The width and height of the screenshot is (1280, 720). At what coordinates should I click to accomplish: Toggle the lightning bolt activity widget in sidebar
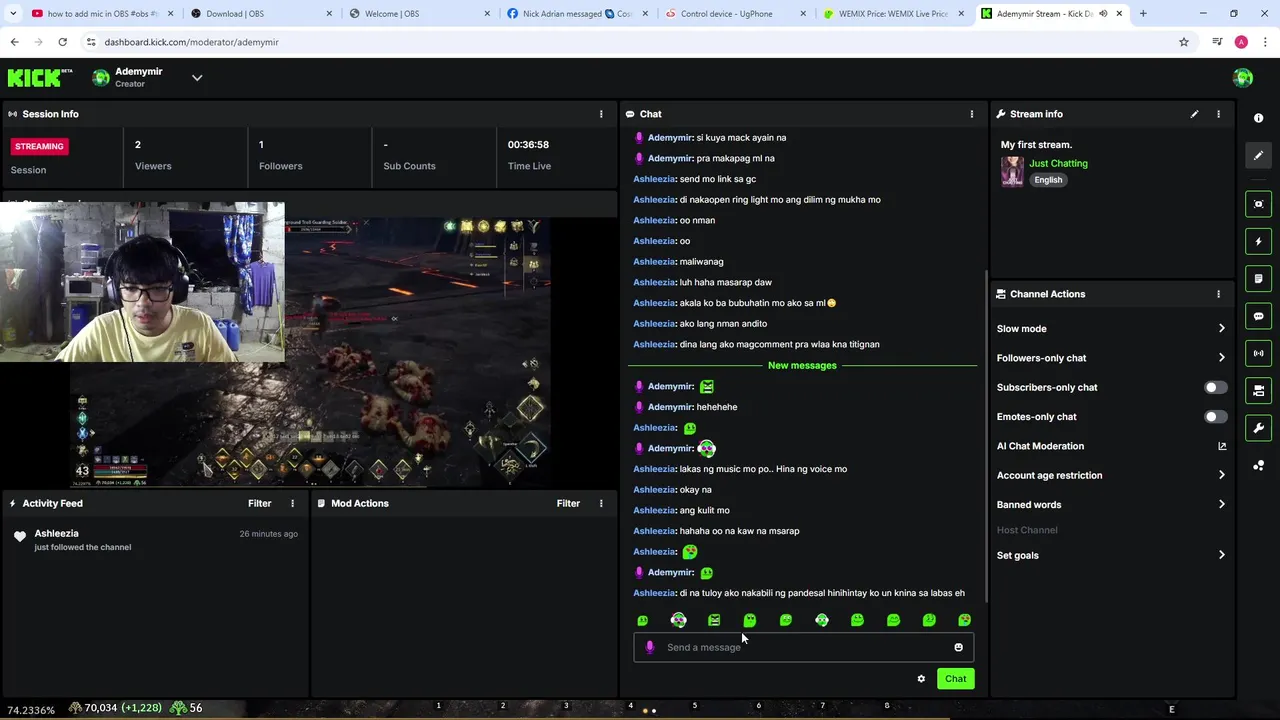coord(1258,241)
